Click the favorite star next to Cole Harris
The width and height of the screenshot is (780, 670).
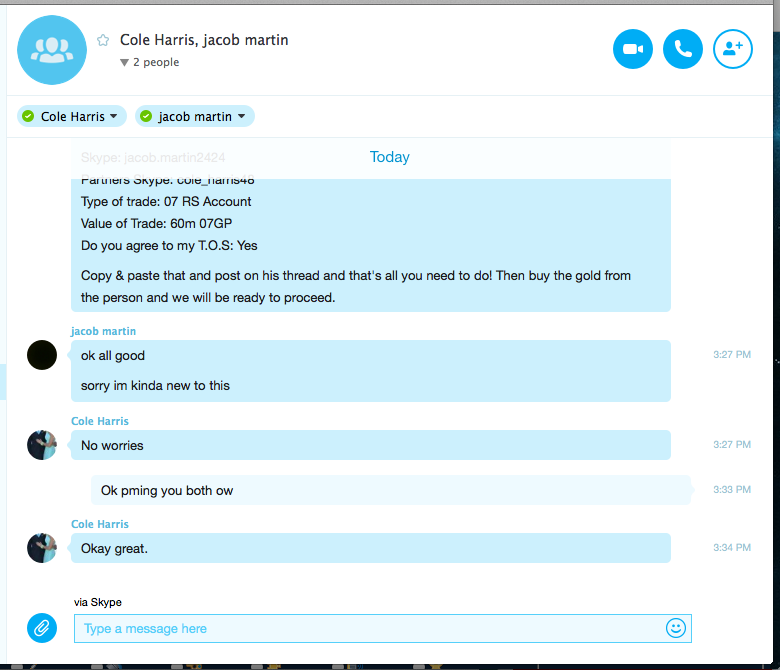pyautogui.click(x=103, y=40)
